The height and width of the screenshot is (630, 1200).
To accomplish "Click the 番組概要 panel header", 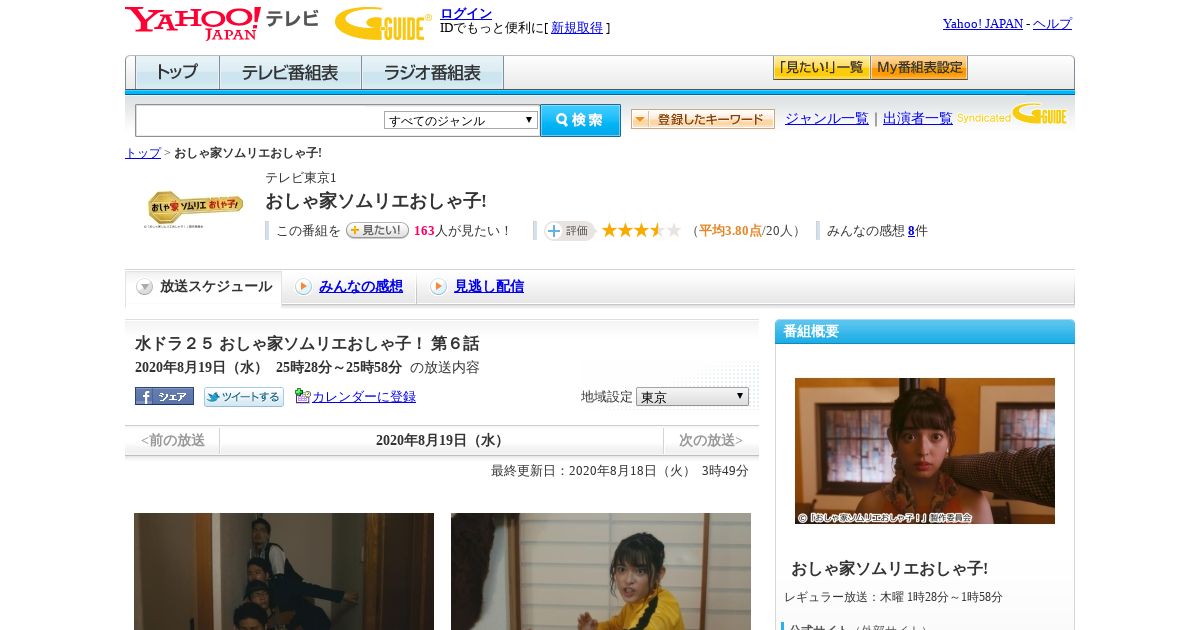I will (925, 331).
